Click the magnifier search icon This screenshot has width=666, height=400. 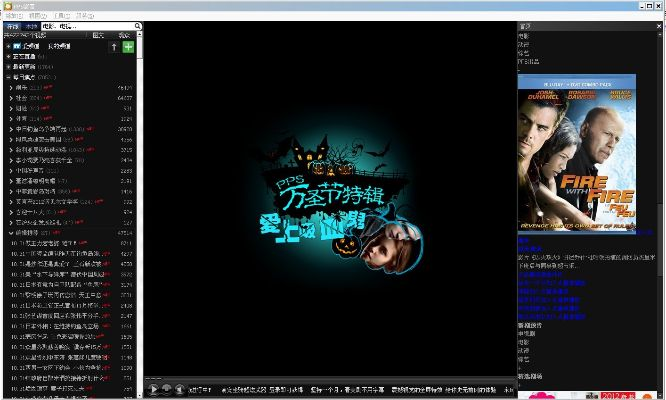click(x=135, y=26)
